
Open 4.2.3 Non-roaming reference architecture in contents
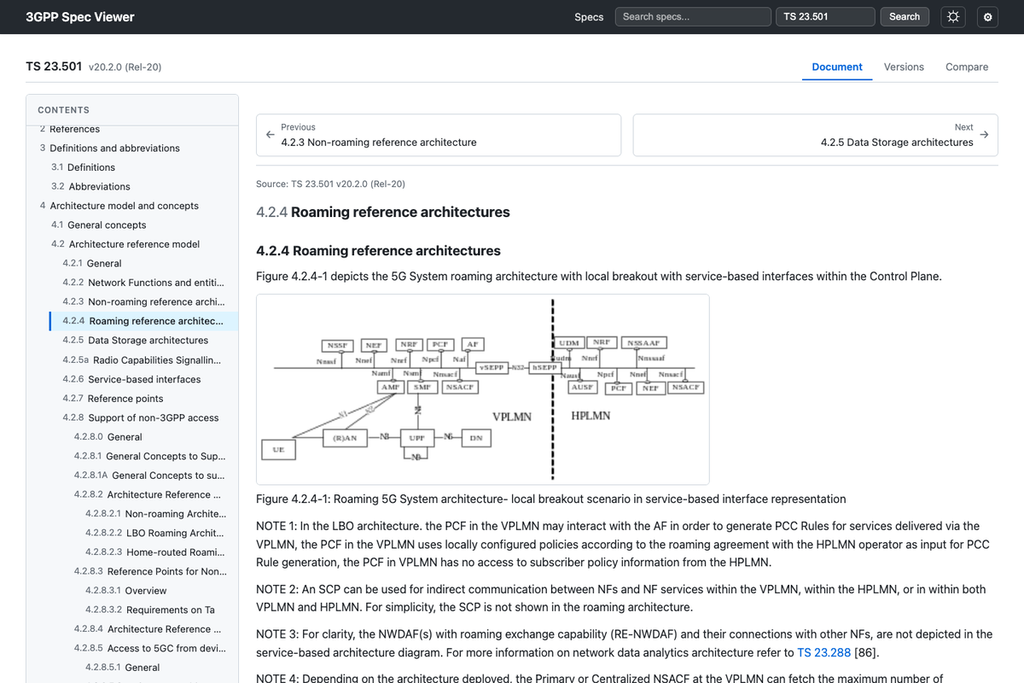[144, 302]
